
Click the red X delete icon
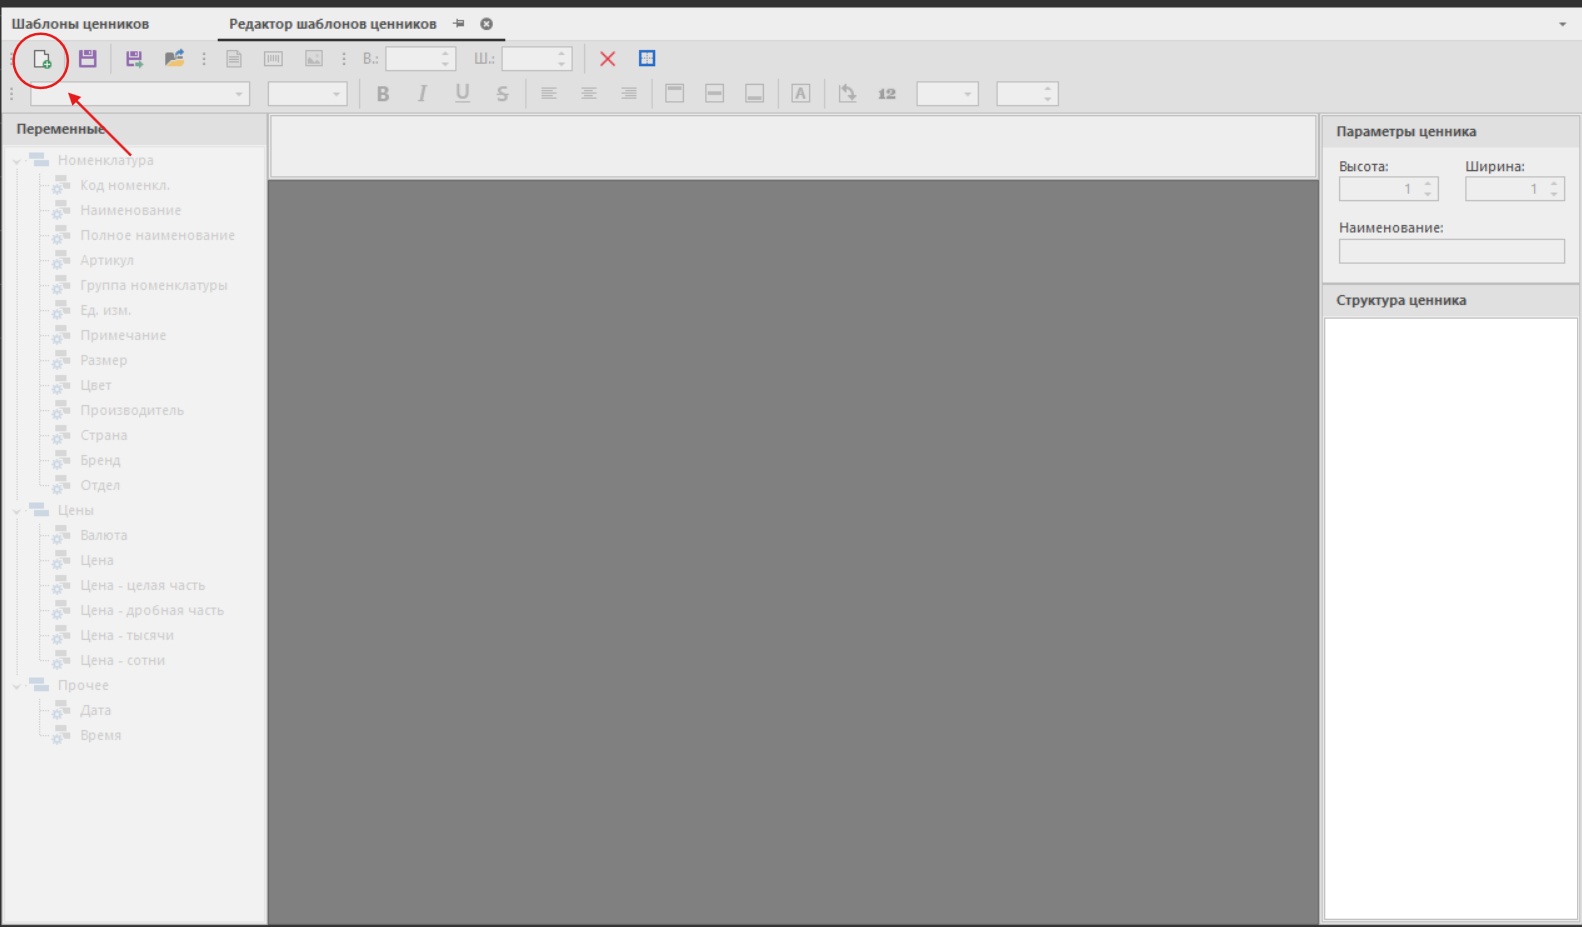click(x=607, y=59)
